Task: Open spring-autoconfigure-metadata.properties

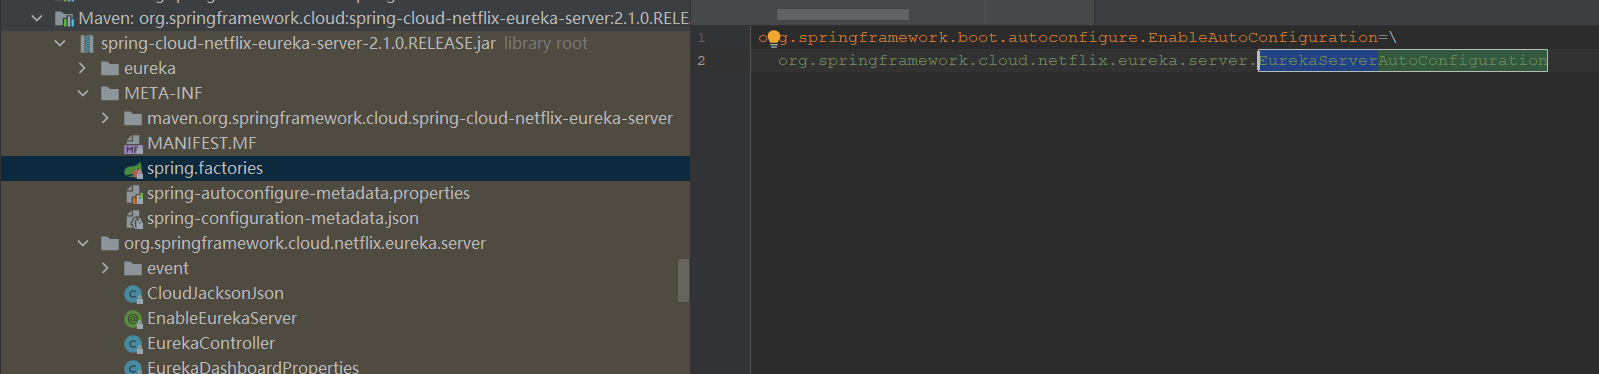Action: (345, 193)
